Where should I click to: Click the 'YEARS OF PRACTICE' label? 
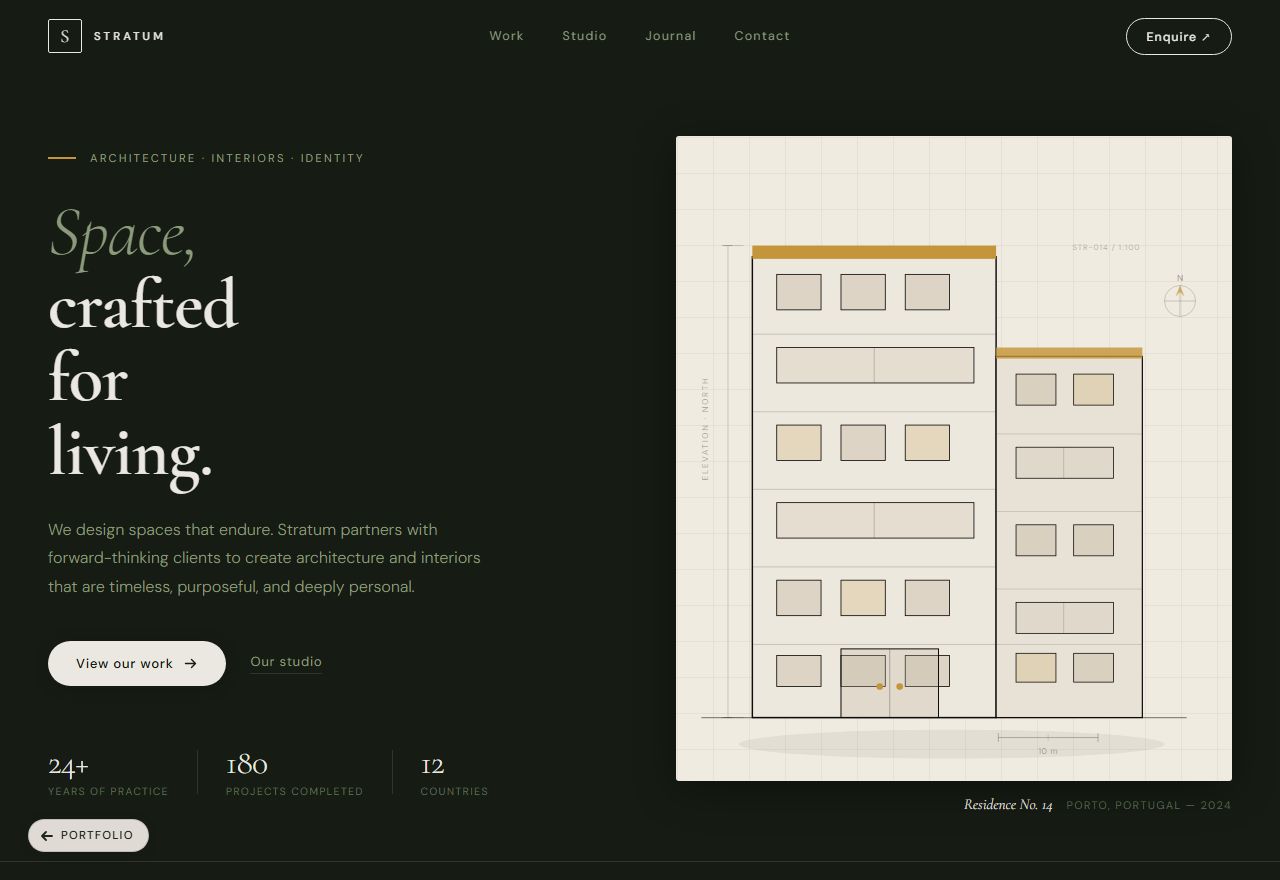pyautogui.click(x=108, y=791)
